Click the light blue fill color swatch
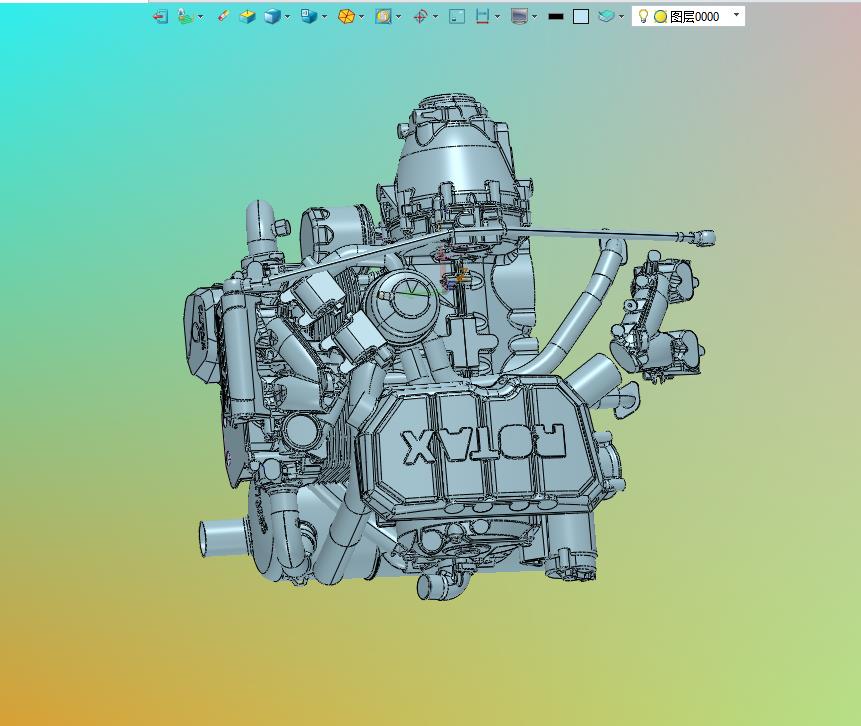861x726 pixels. pyautogui.click(x=581, y=16)
